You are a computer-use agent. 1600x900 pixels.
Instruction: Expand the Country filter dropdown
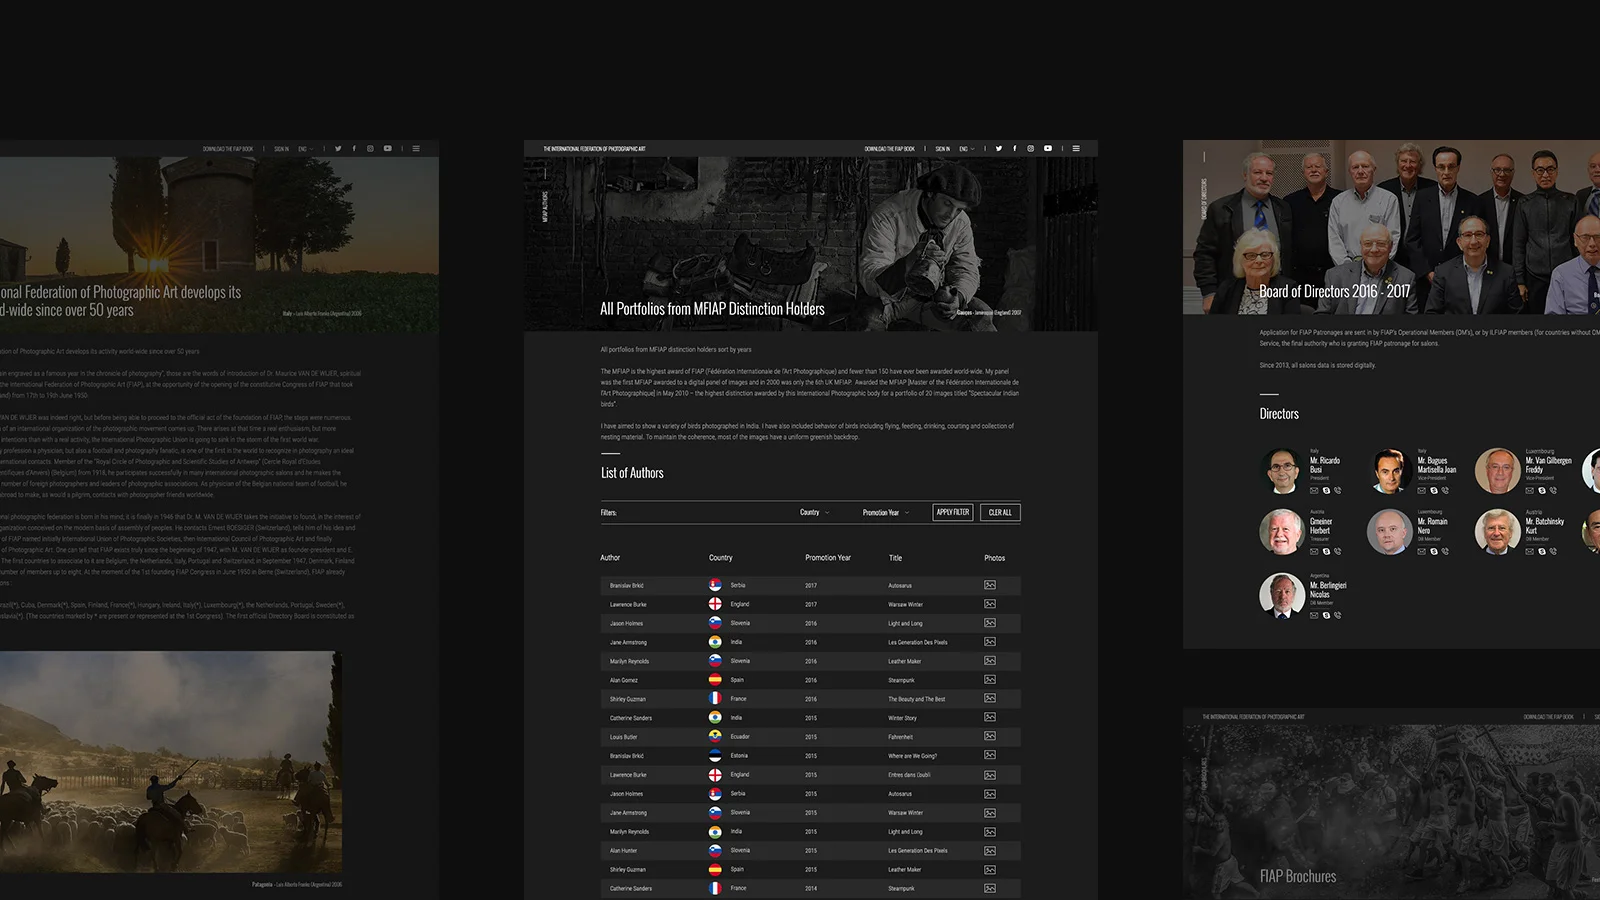click(814, 512)
